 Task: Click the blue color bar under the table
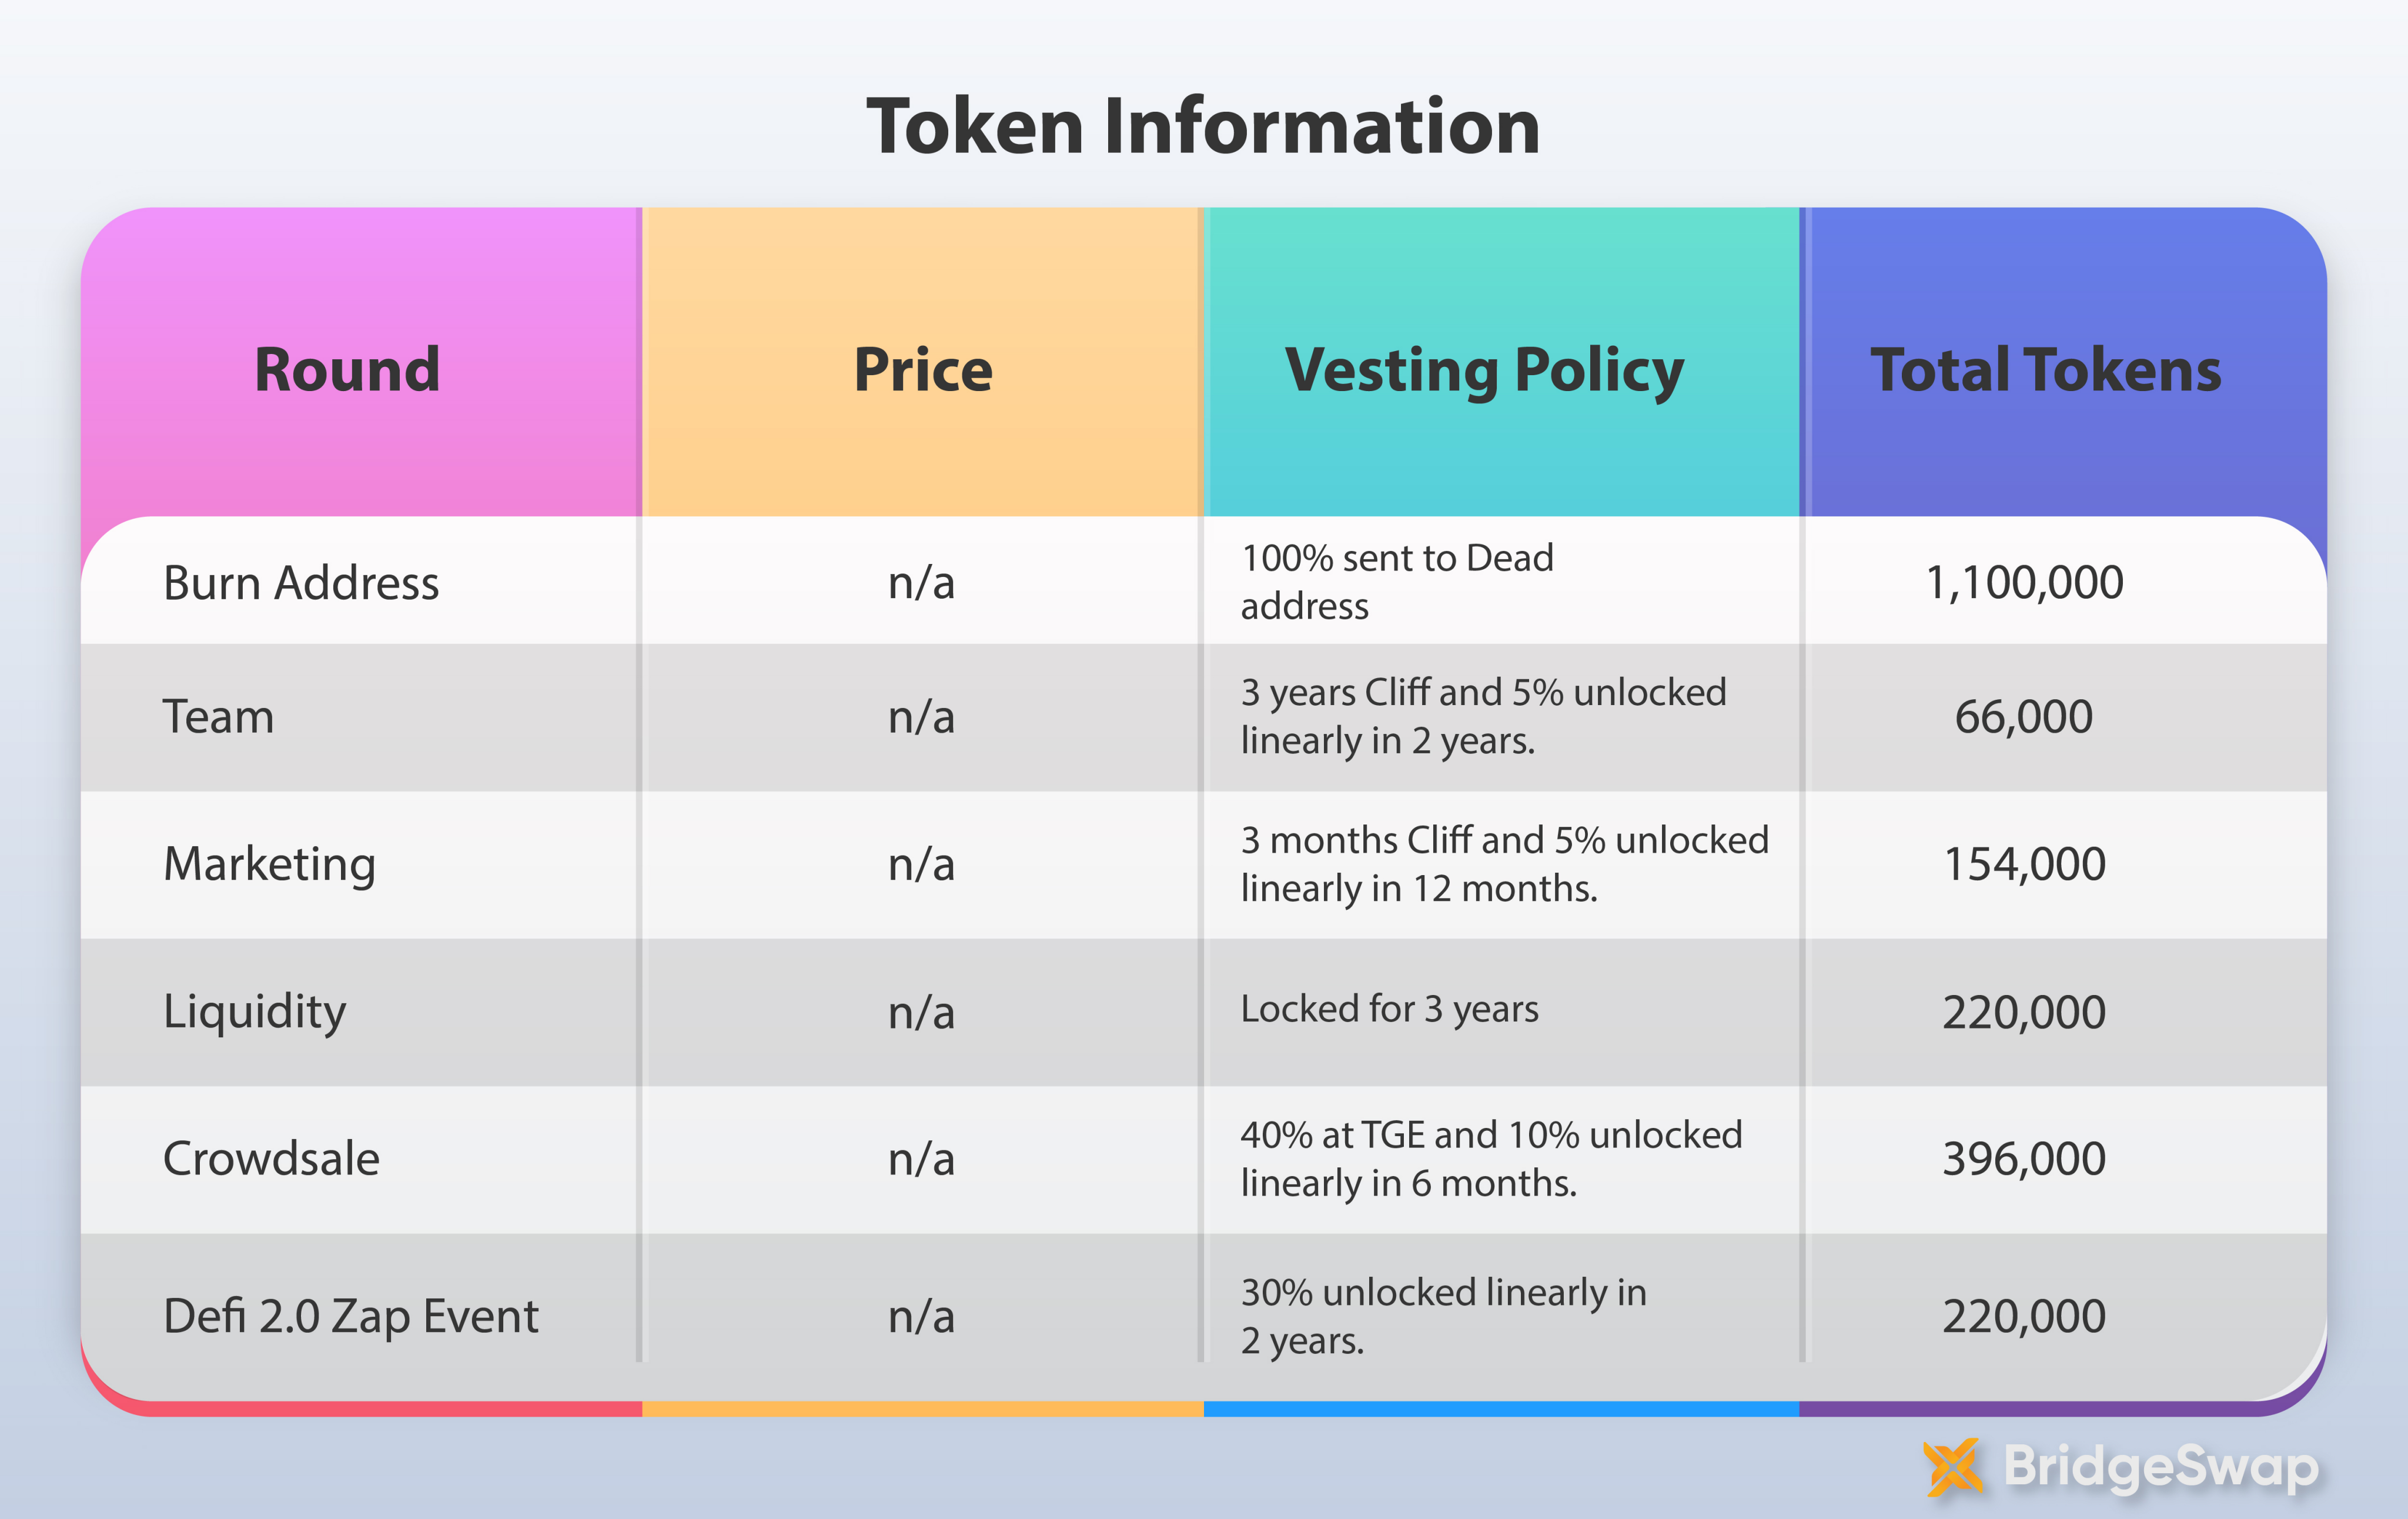click(x=1500, y=1409)
